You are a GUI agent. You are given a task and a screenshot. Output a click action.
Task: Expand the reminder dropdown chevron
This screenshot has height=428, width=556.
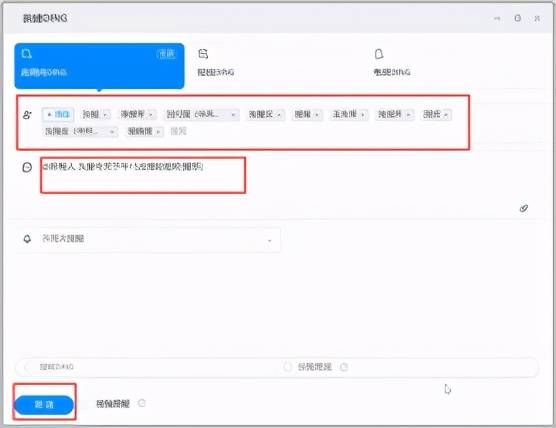pos(269,241)
